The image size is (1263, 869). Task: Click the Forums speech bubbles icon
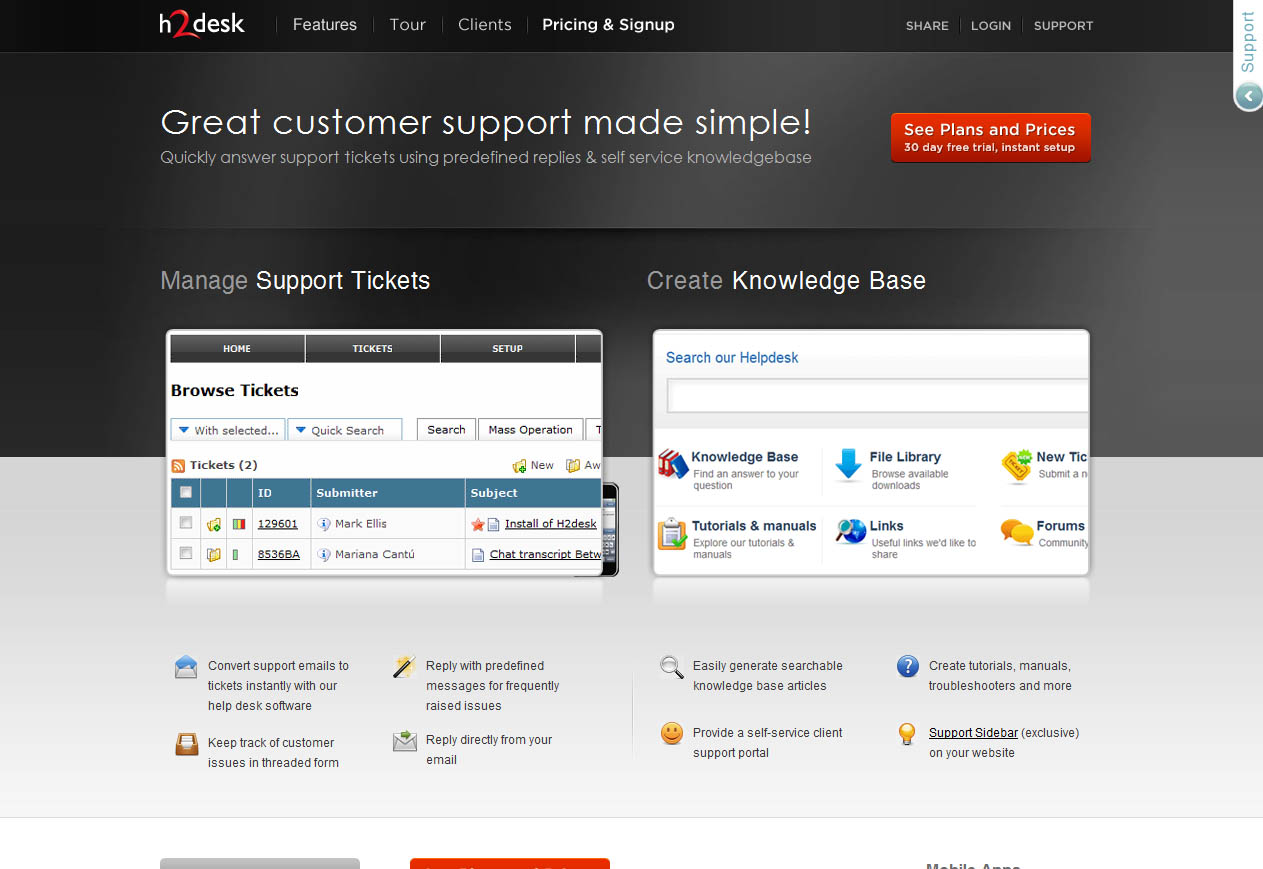click(1017, 532)
